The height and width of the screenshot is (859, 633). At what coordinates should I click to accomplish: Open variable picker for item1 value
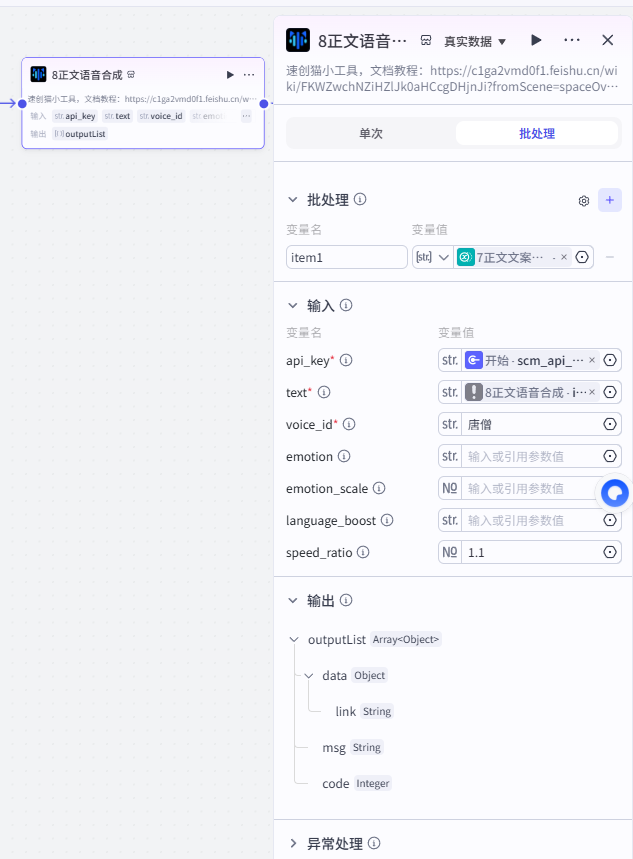(x=582, y=257)
